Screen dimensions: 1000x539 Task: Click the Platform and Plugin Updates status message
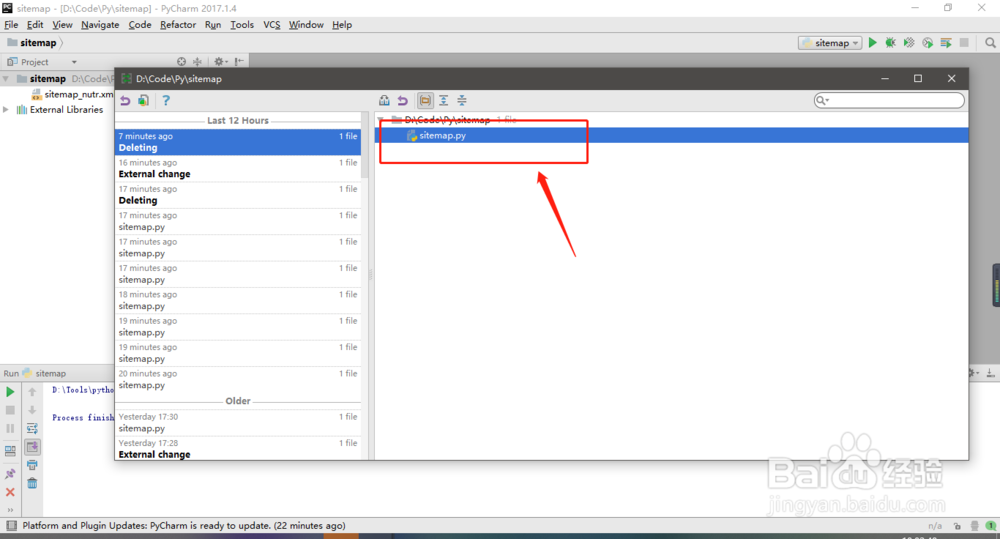pos(184,526)
